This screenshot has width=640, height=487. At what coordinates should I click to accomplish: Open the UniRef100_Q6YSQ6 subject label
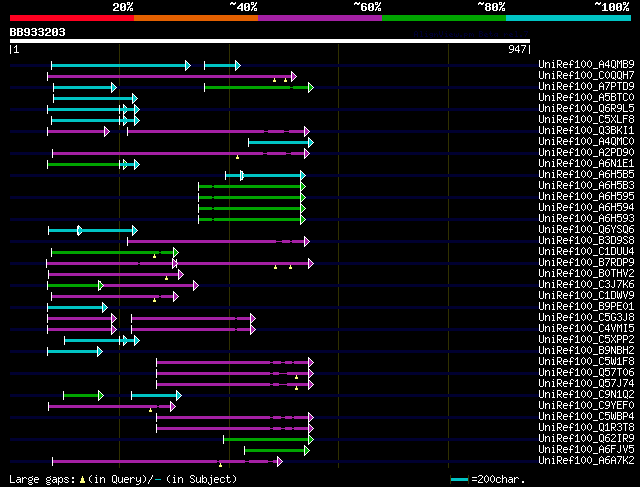click(x=586, y=229)
